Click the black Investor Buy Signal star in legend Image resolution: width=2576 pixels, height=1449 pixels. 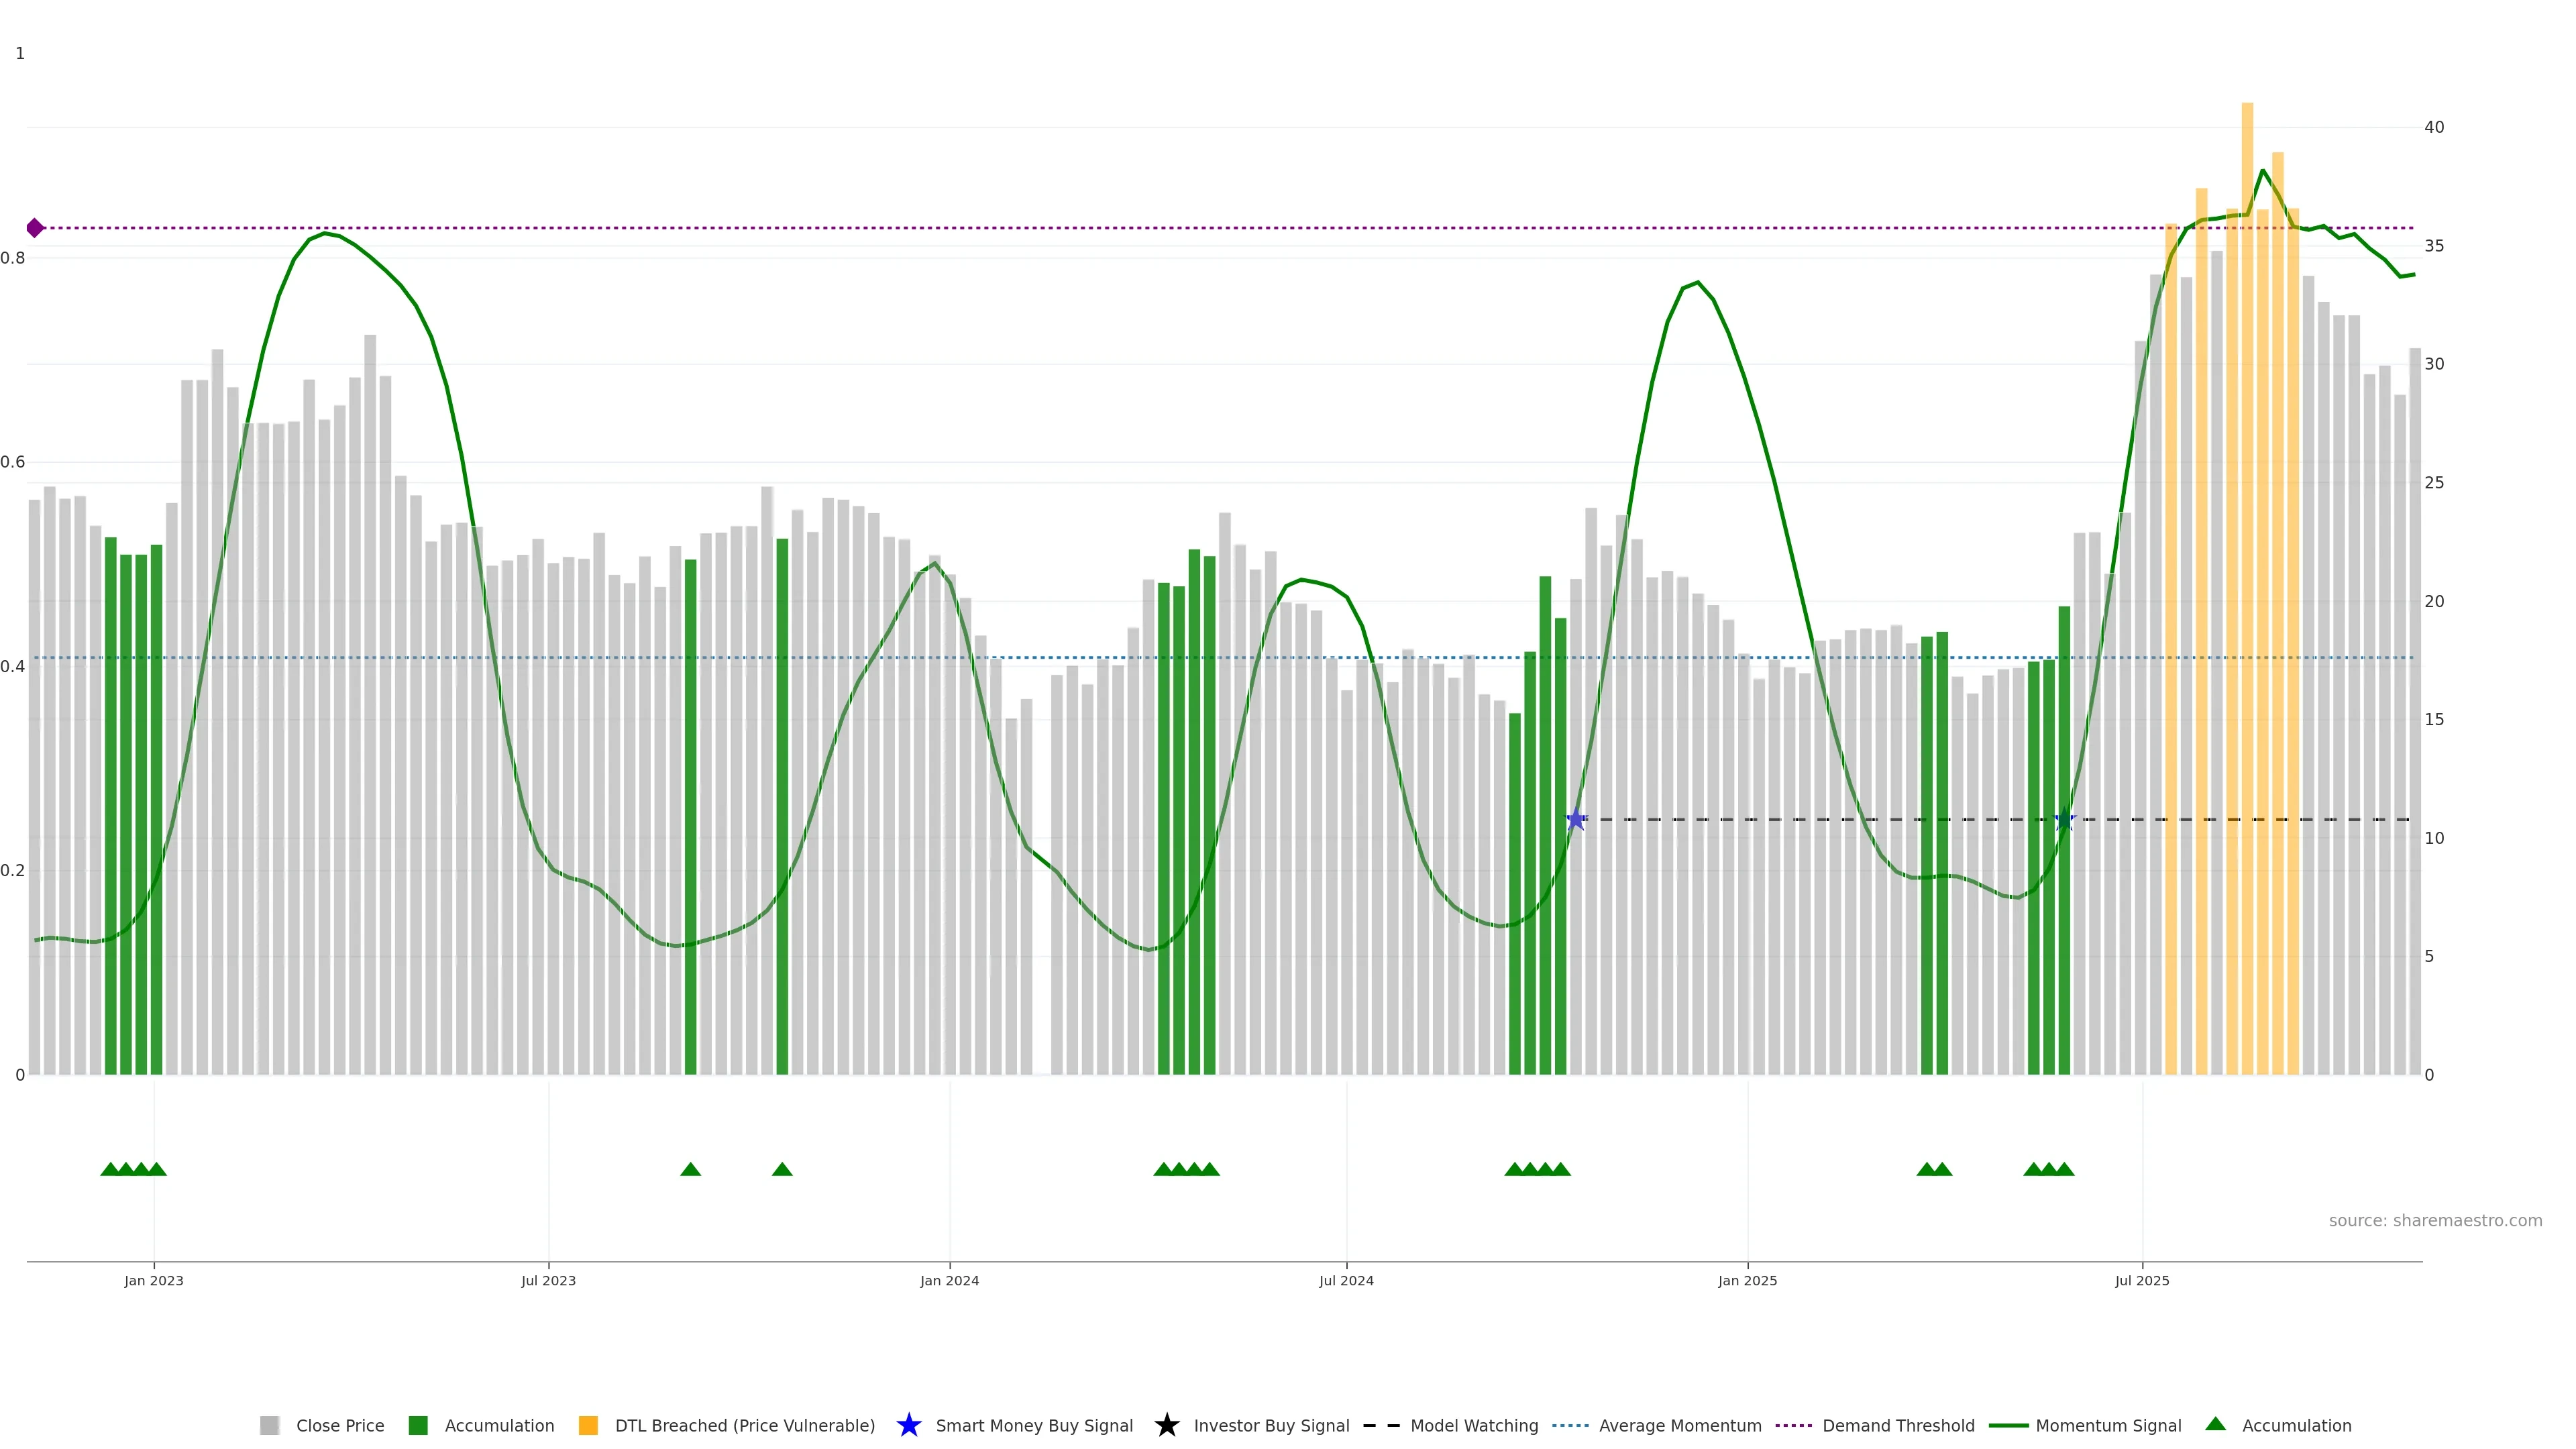pos(1167,1425)
